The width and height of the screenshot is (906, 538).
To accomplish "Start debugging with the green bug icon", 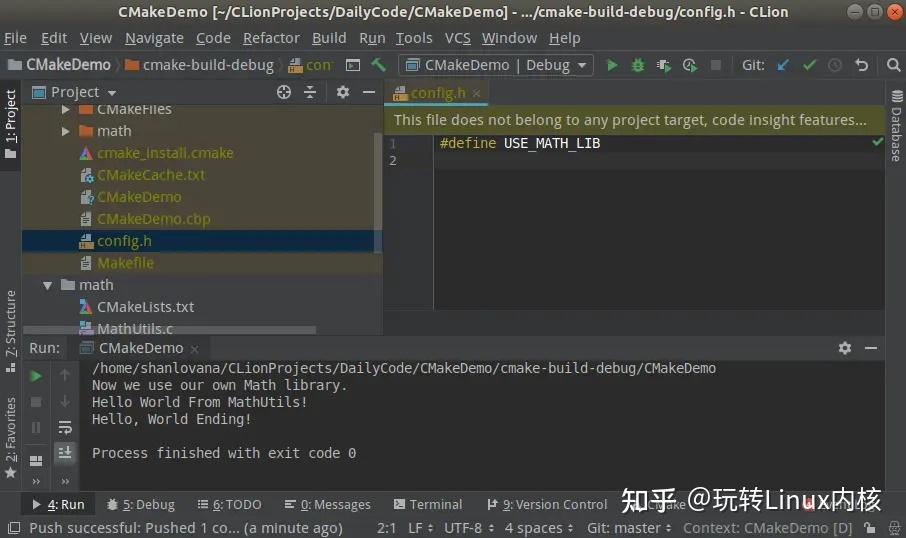I will coord(638,65).
